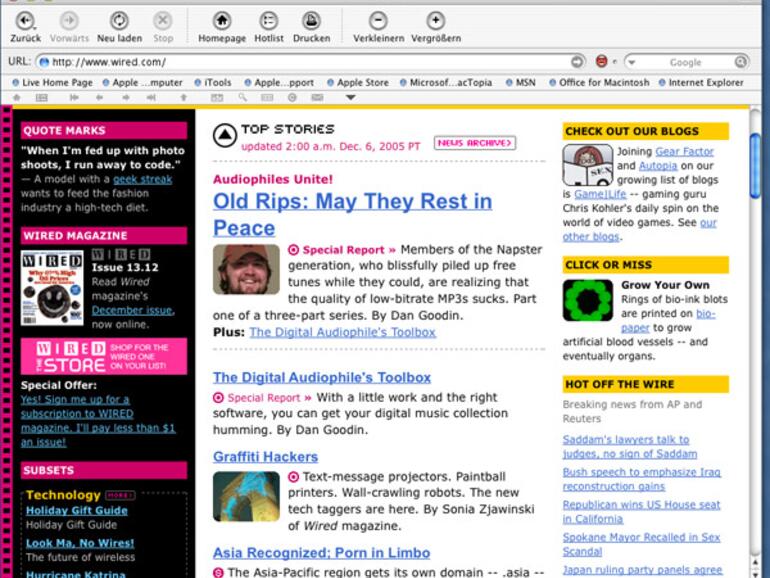This screenshot has width=770, height=578.
Task: Click the go arrow at URL field end
Action: point(577,62)
